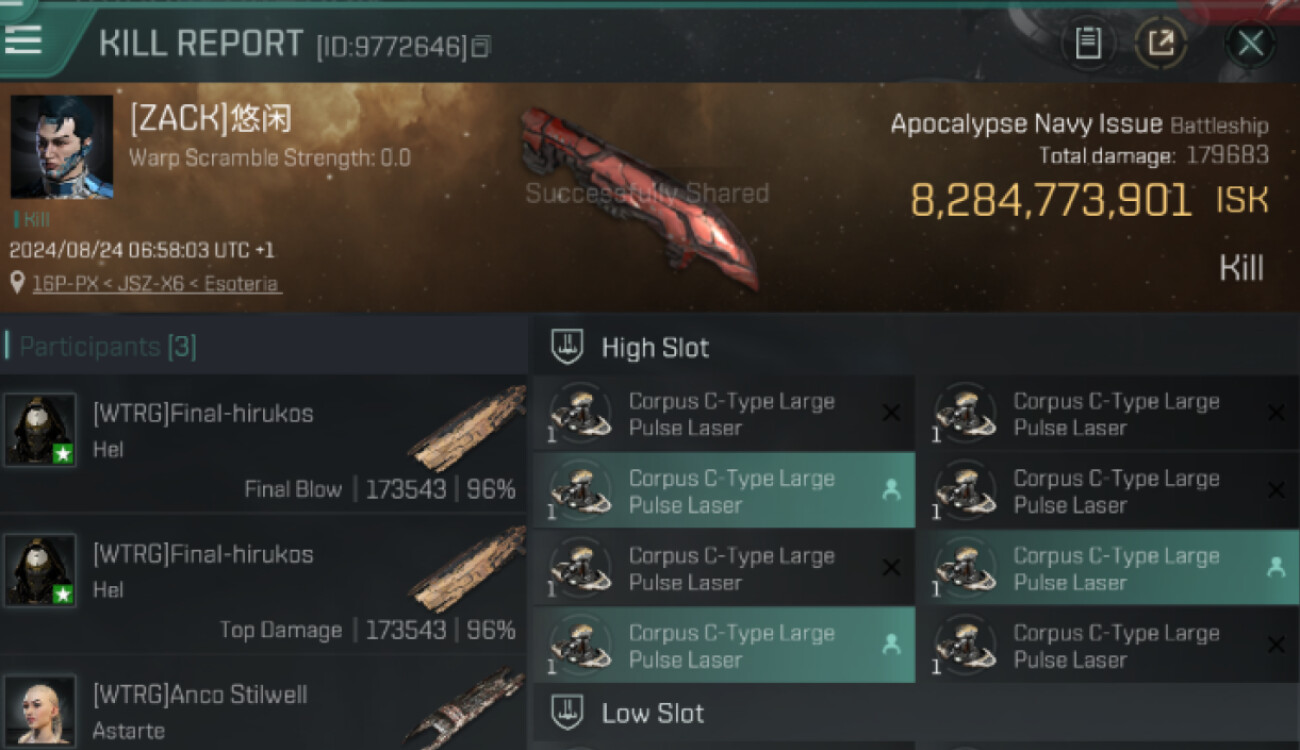Open the hamburger menu icon
The image size is (1300, 750).
tap(23, 39)
